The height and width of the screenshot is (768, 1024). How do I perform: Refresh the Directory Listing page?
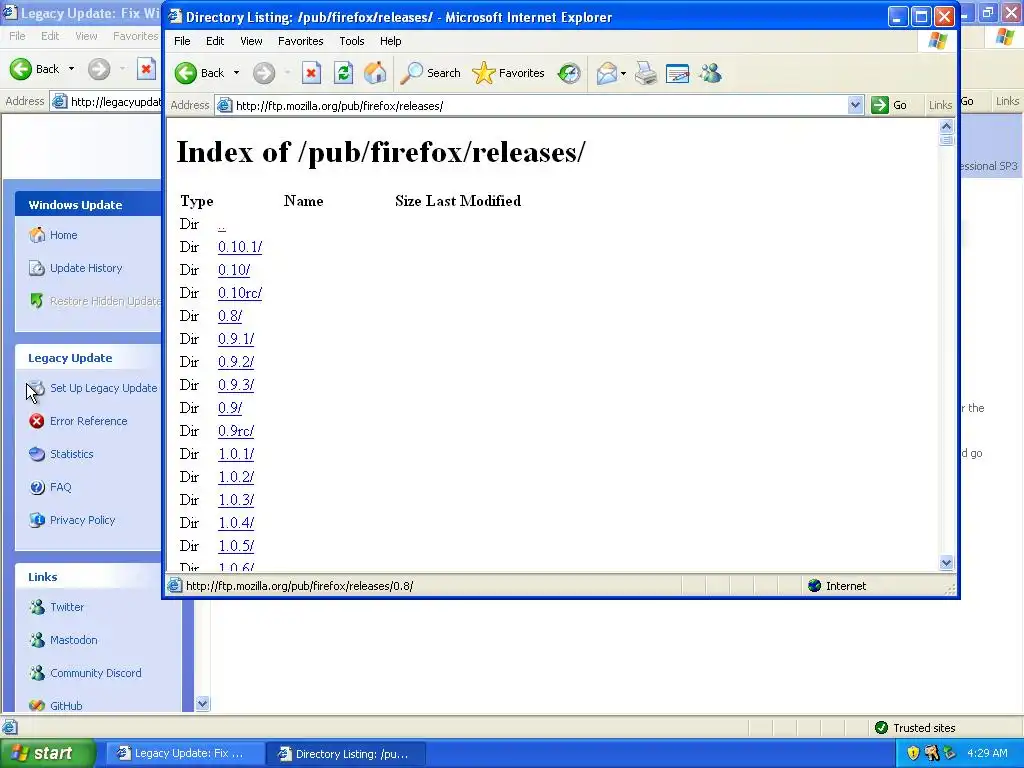(x=344, y=73)
